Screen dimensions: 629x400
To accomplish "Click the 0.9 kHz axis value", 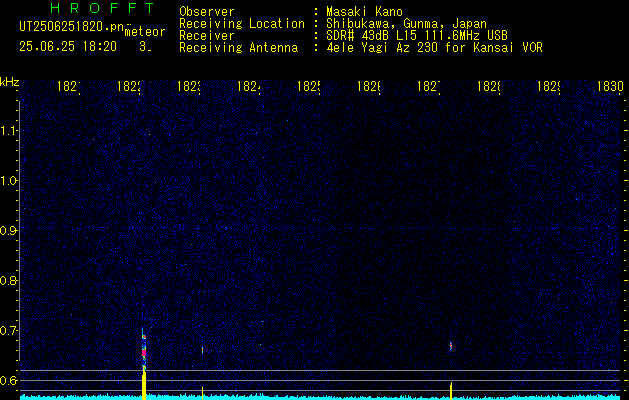I will point(8,231).
